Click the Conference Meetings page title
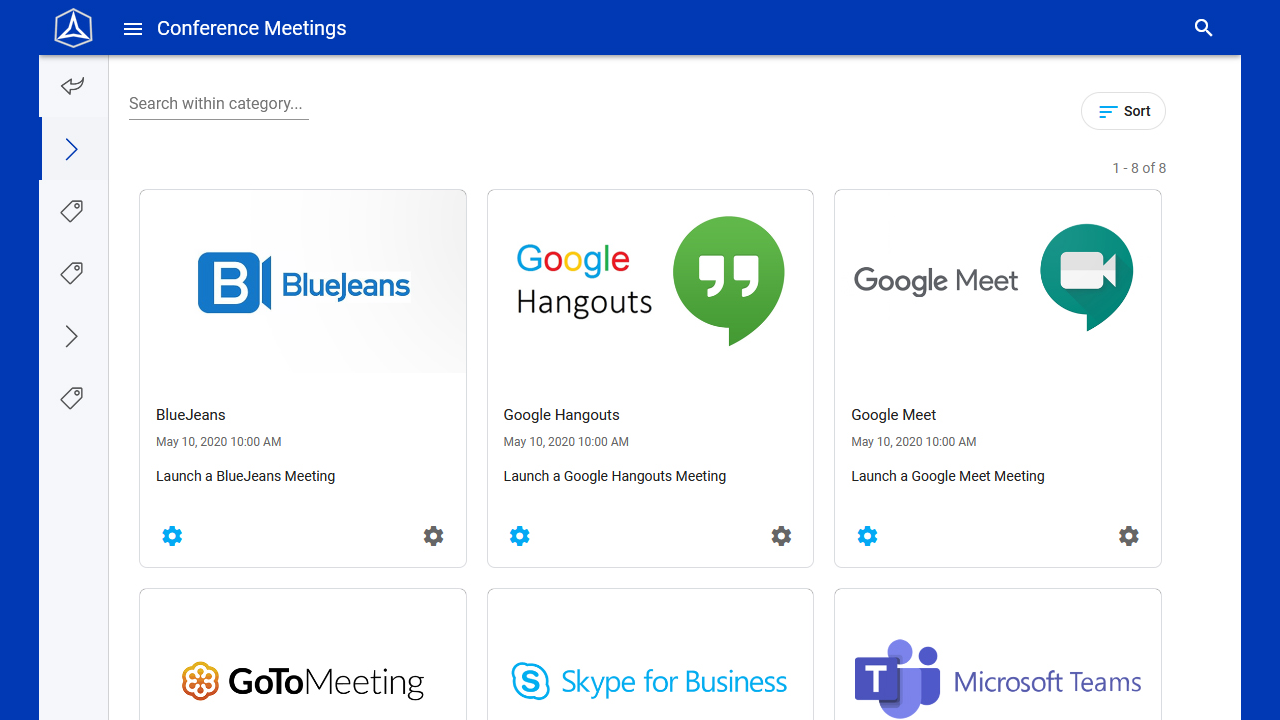The height and width of the screenshot is (720, 1280). tap(252, 28)
